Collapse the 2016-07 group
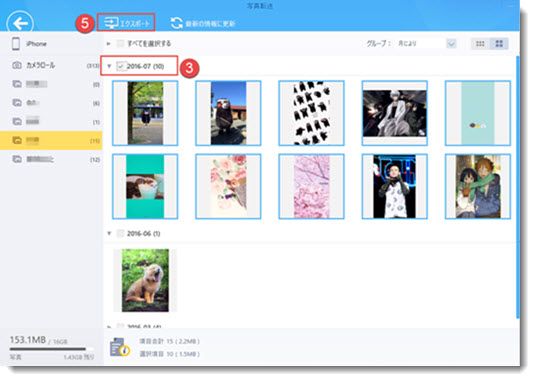 pos(109,66)
